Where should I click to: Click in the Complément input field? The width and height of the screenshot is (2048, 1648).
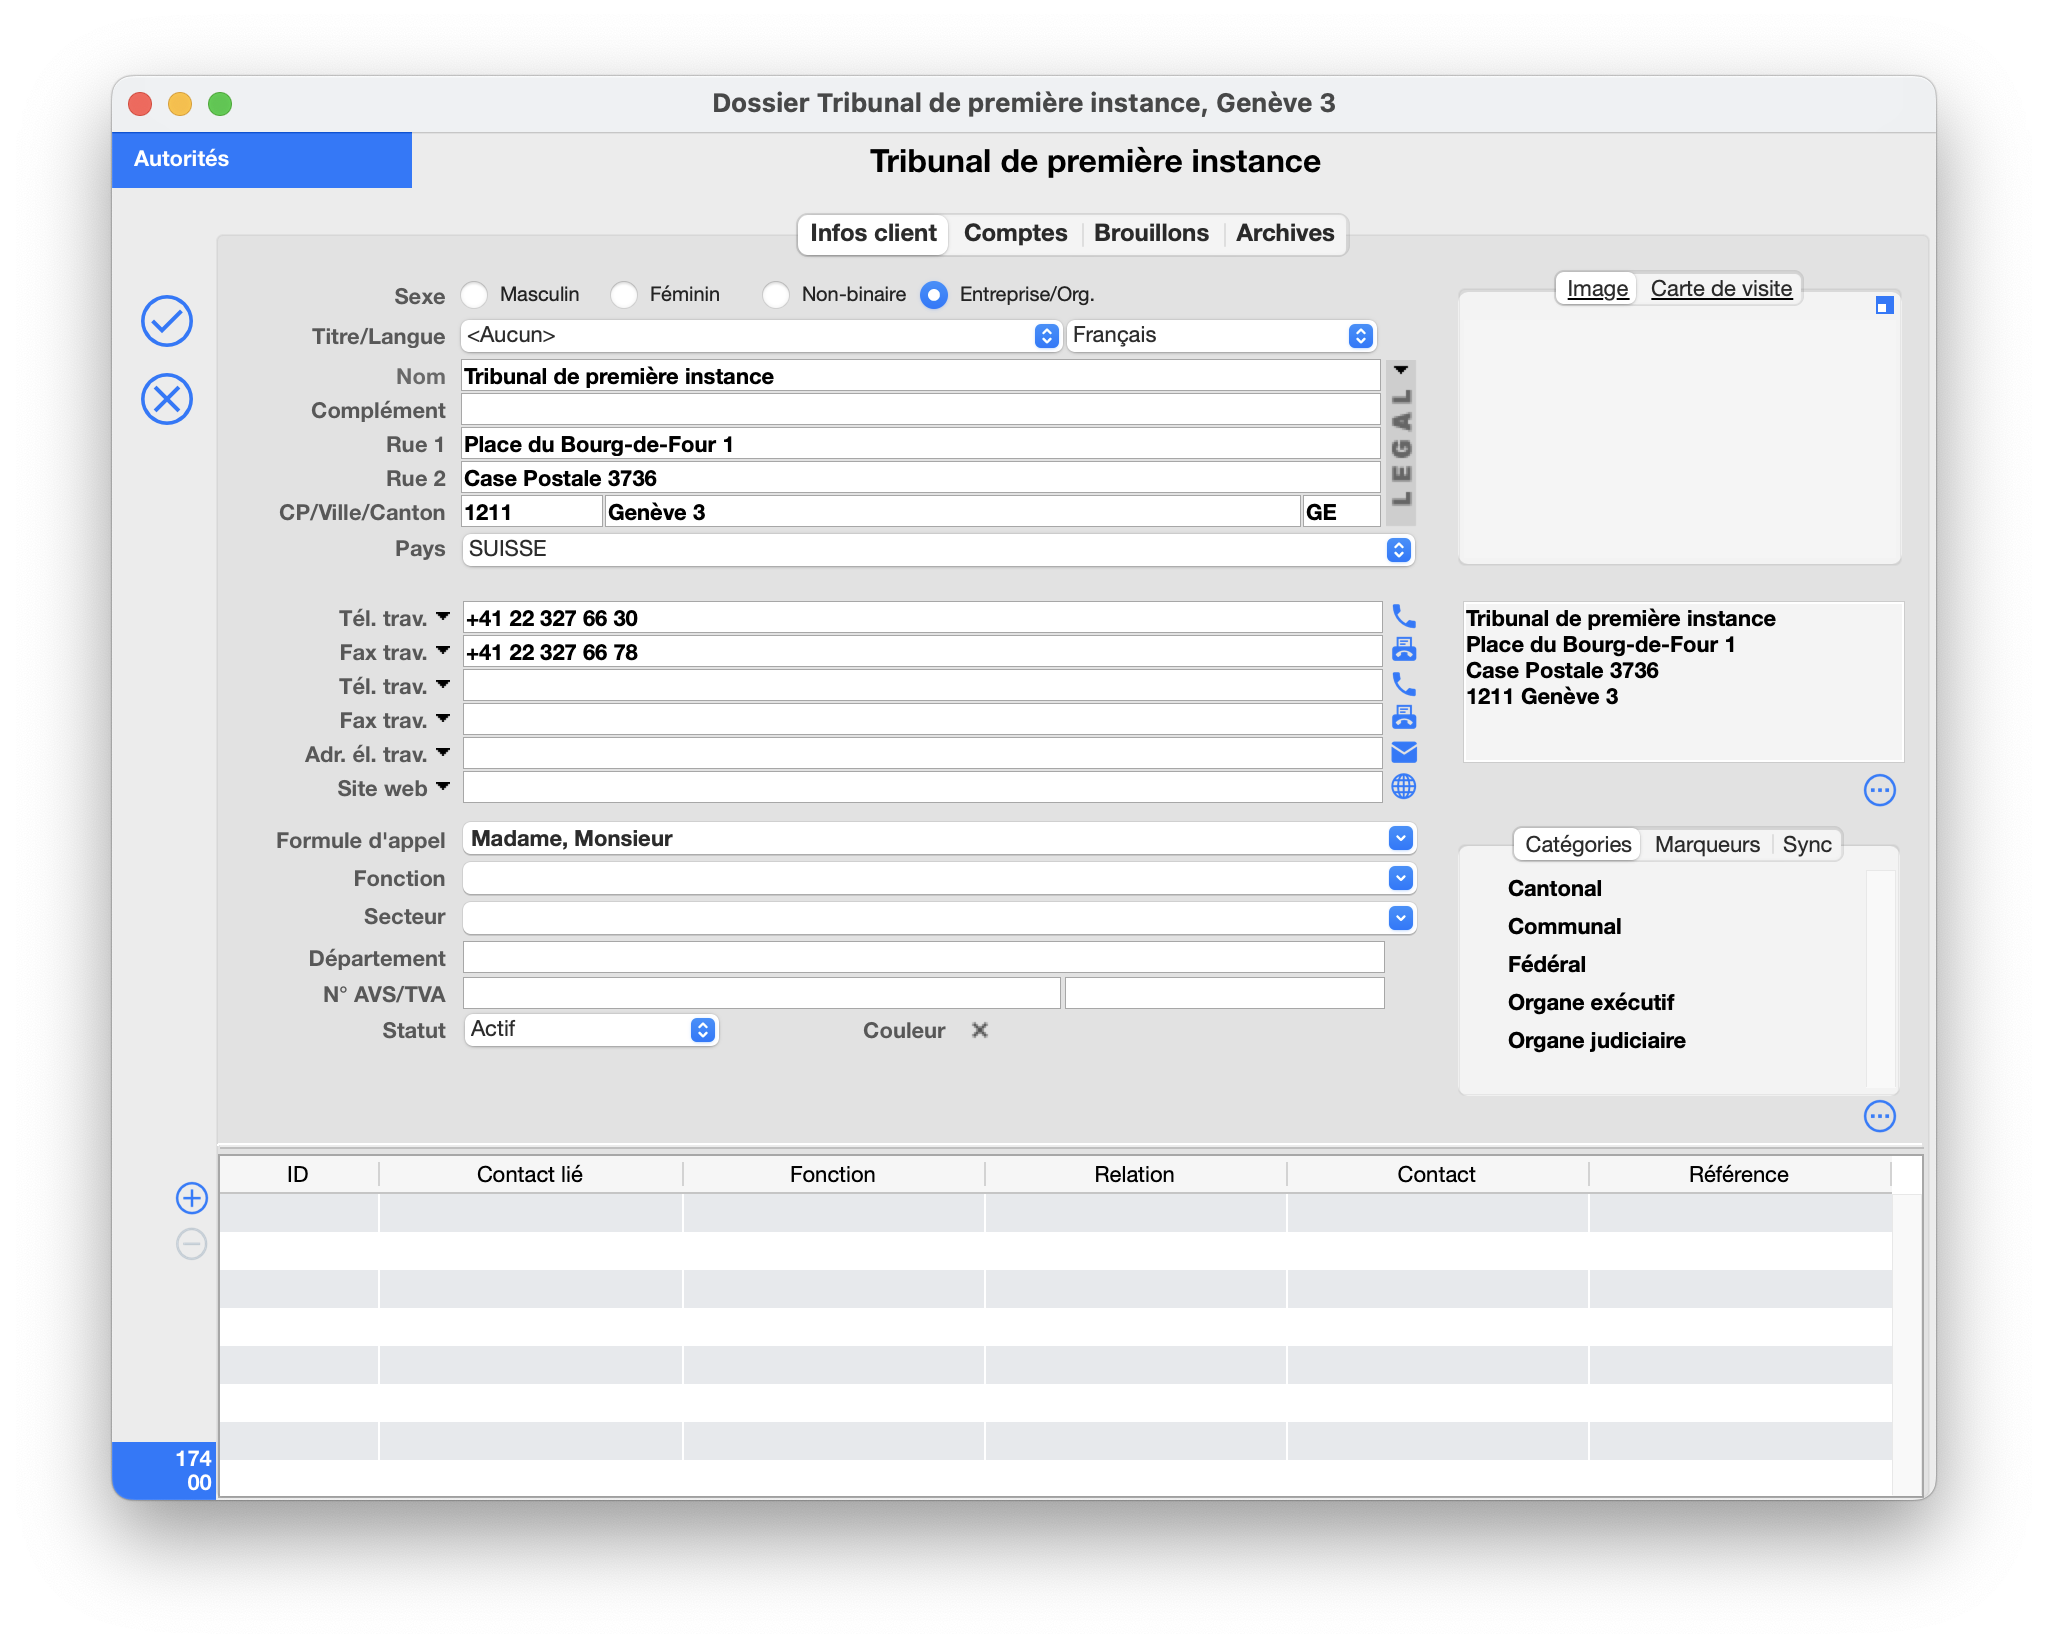[x=921, y=410]
